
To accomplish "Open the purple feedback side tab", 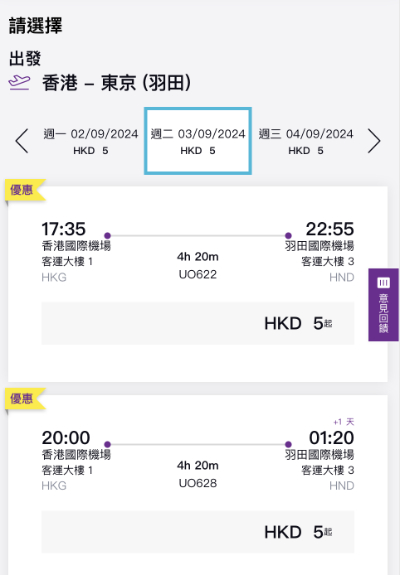I will 383,305.
